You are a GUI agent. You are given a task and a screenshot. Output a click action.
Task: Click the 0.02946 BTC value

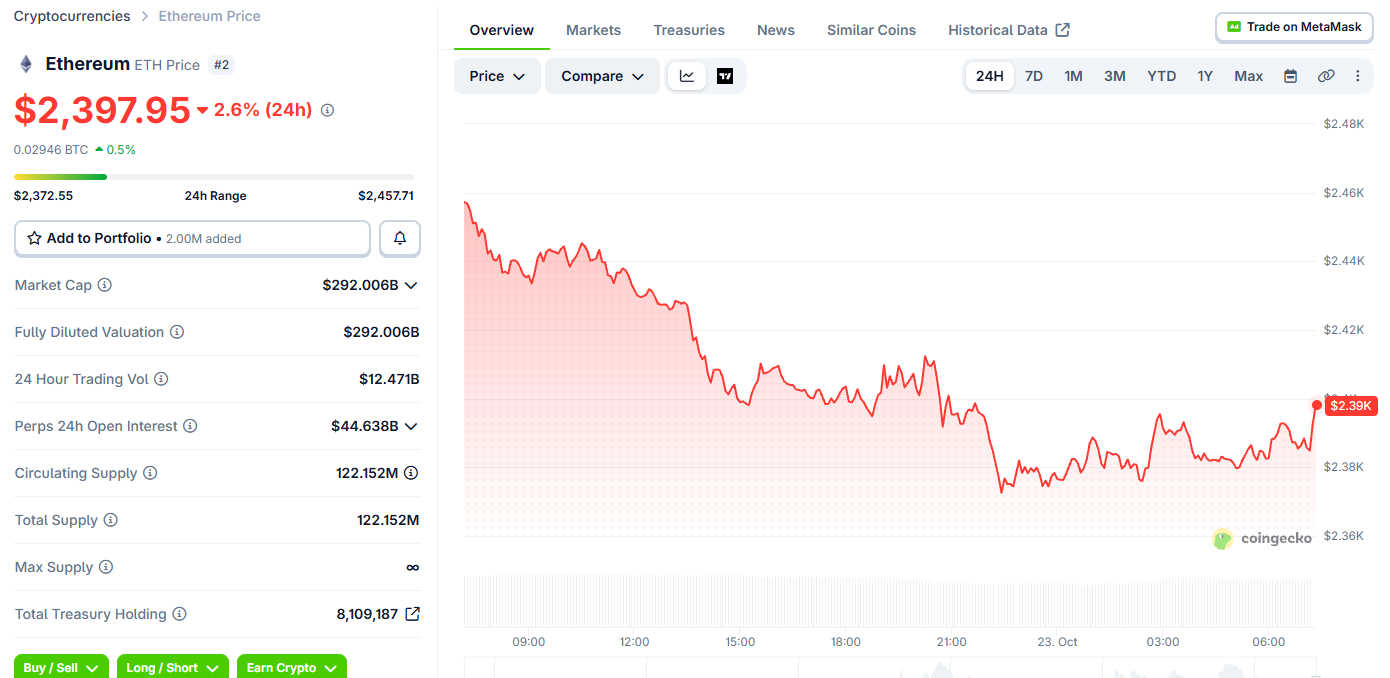pyautogui.click(x=51, y=150)
